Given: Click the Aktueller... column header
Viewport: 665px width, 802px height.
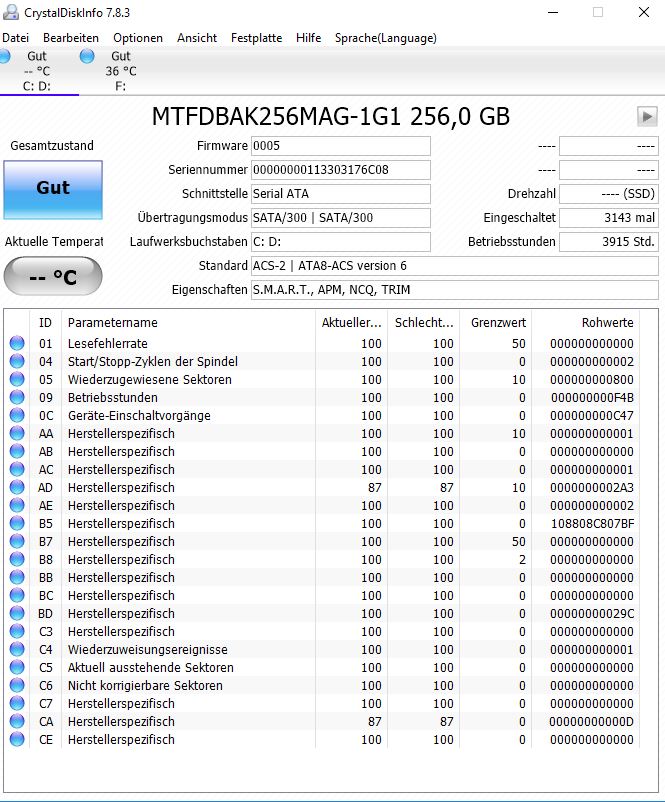Looking at the screenshot, I should click(351, 323).
